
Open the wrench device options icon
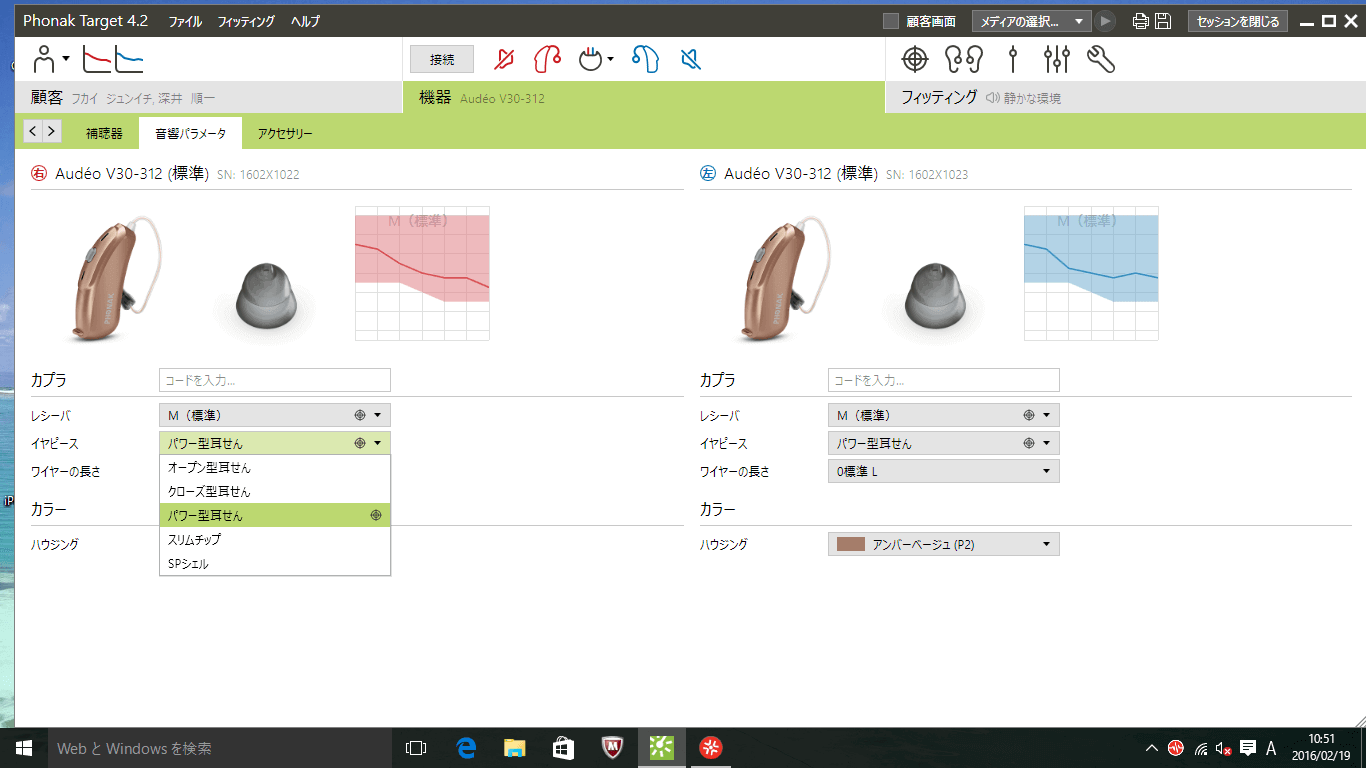pyautogui.click(x=1100, y=60)
